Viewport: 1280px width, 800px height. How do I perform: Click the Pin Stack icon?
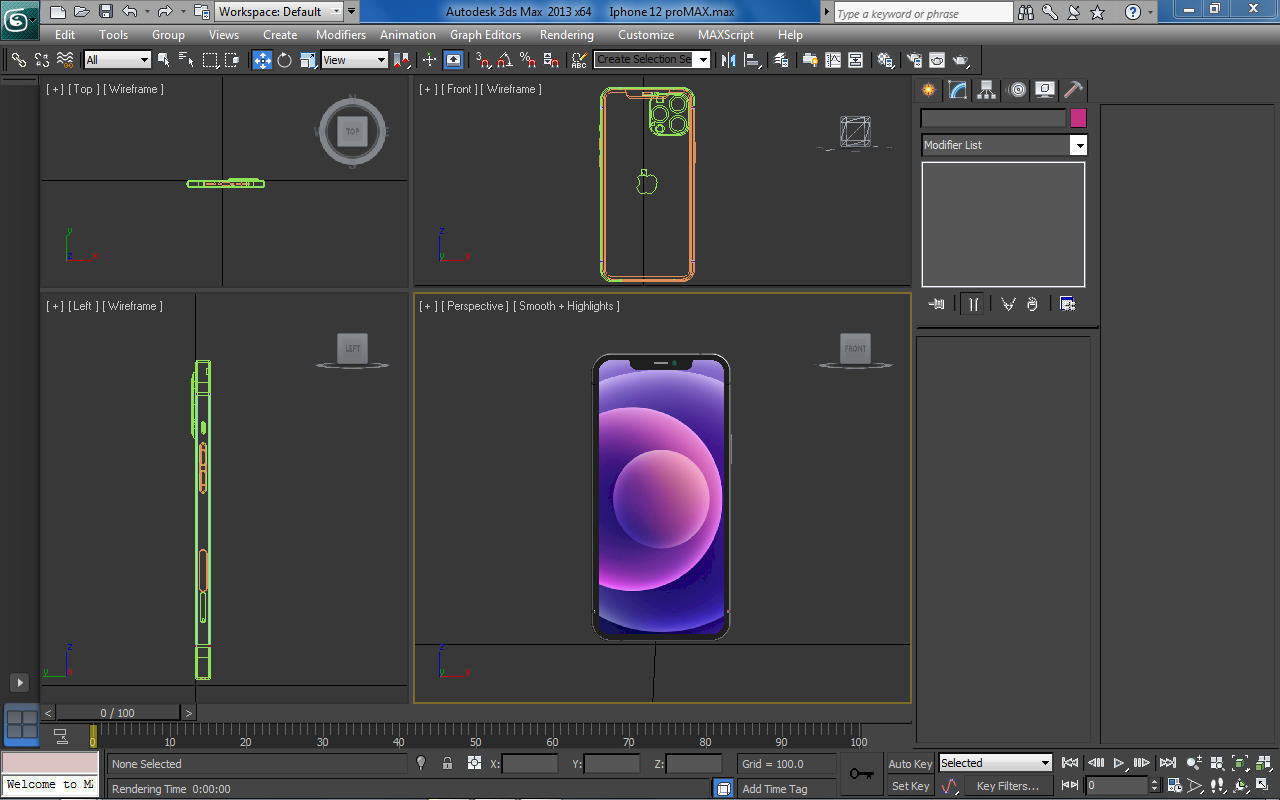click(937, 304)
